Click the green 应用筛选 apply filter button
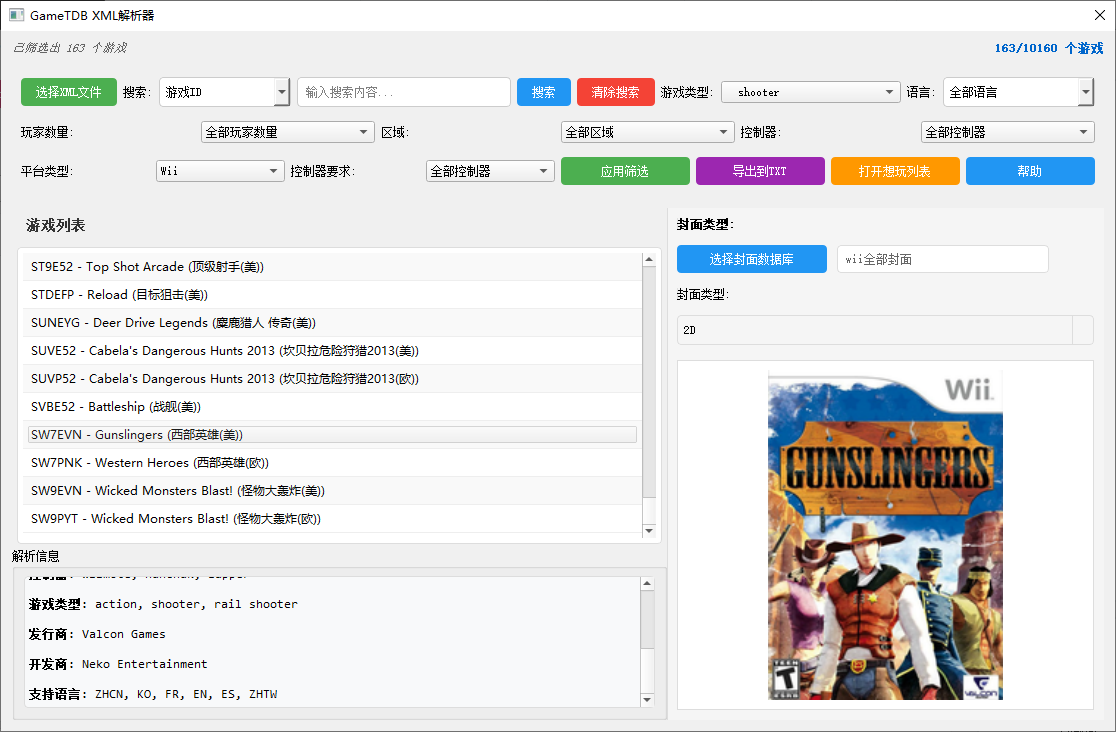This screenshot has height=732, width=1116. (625, 171)
